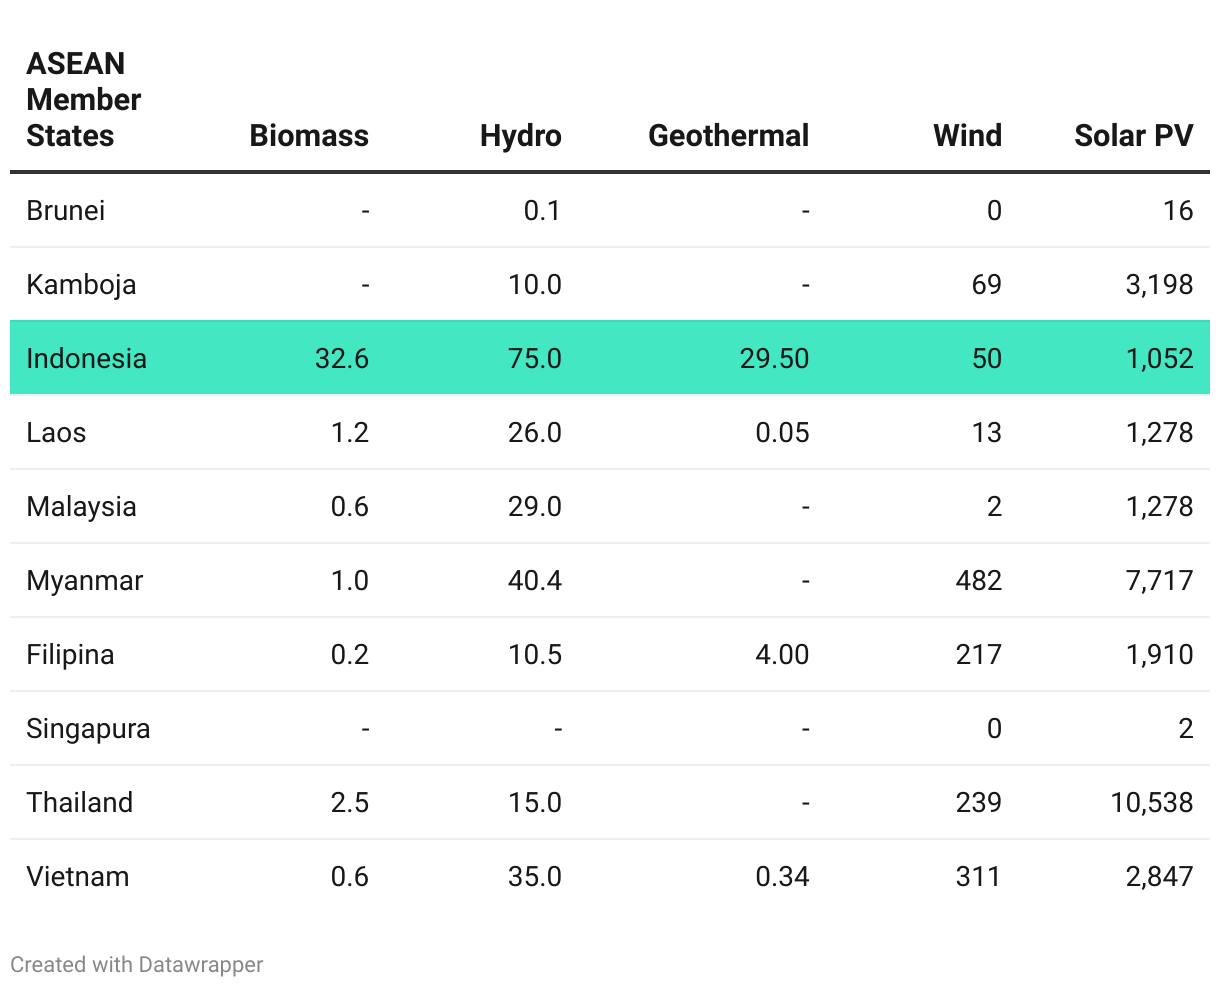The width and height of the screenshot is (1220, 988).
Task: Select the Indonesia row label
Action: pos(86,359)
